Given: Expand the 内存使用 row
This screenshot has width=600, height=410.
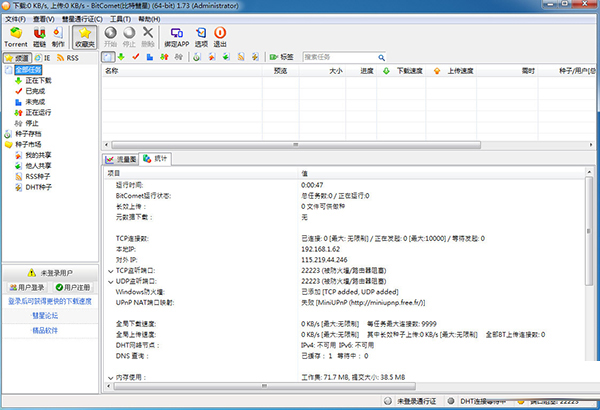Looking at the screenshot, I should 110,377.
